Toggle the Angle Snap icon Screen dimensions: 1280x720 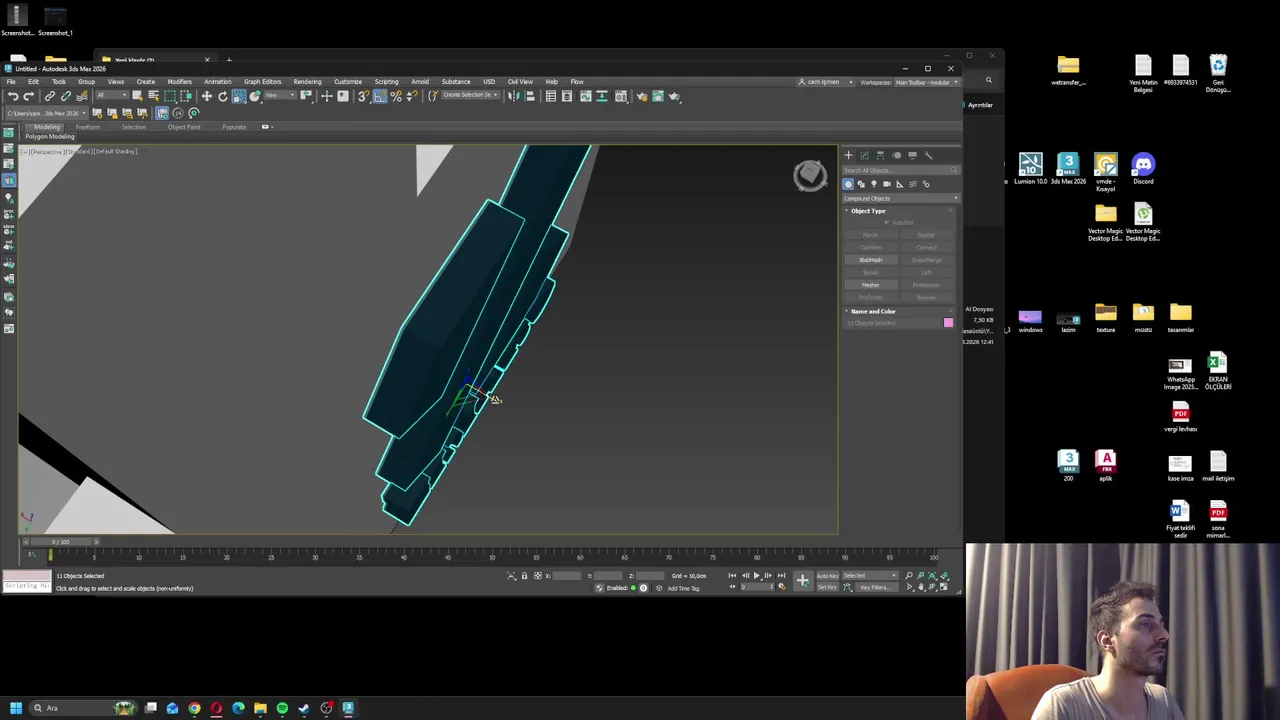[380, 96]
